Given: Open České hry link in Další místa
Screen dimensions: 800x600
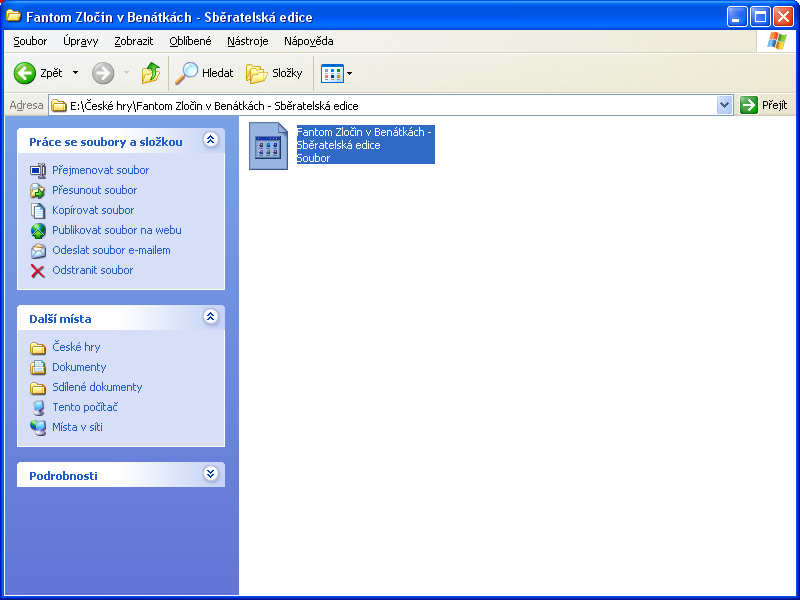Looking at the screenshot, I should click(x=77, y=347).
